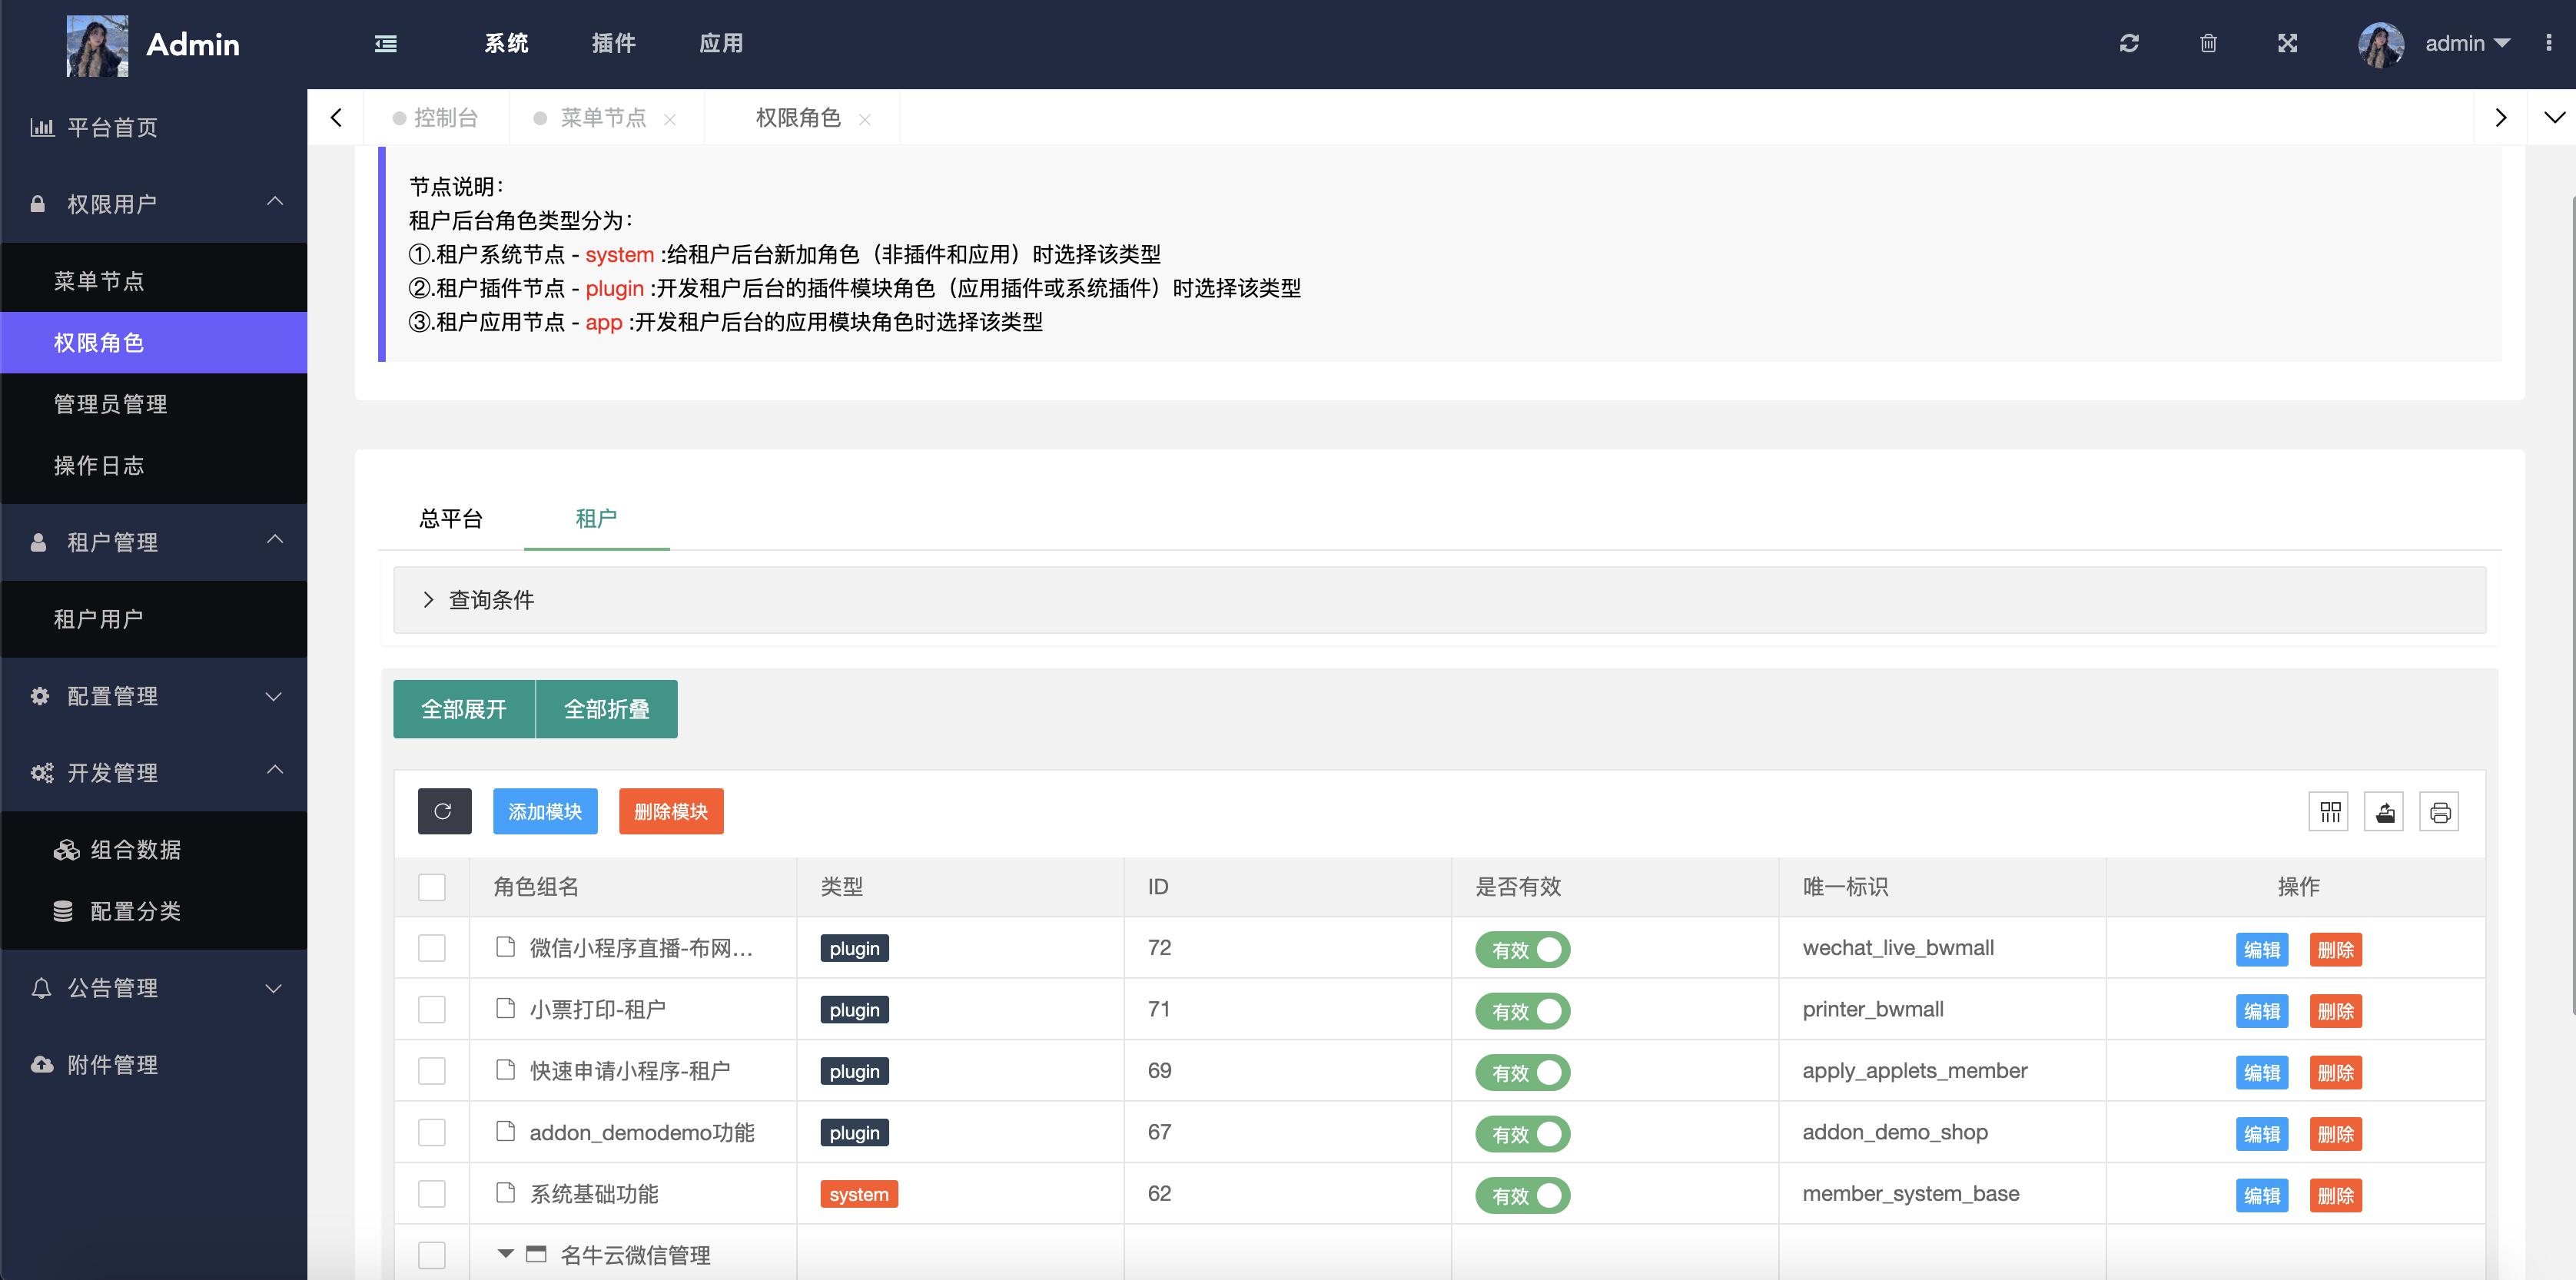Collapse the 名牛云微信管理 tree node
The height and width of the screenshot is (1280, 2576).
tap(505, 1254)
